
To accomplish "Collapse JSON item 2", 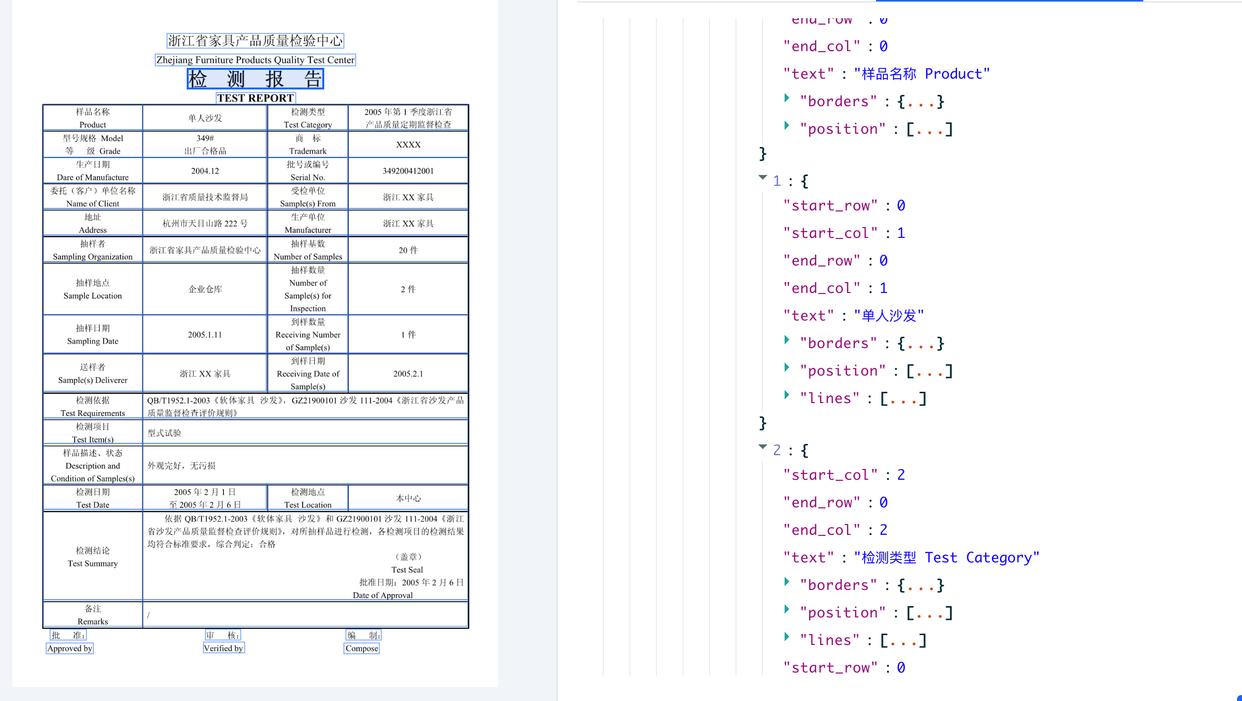I will tap(763, 448).
